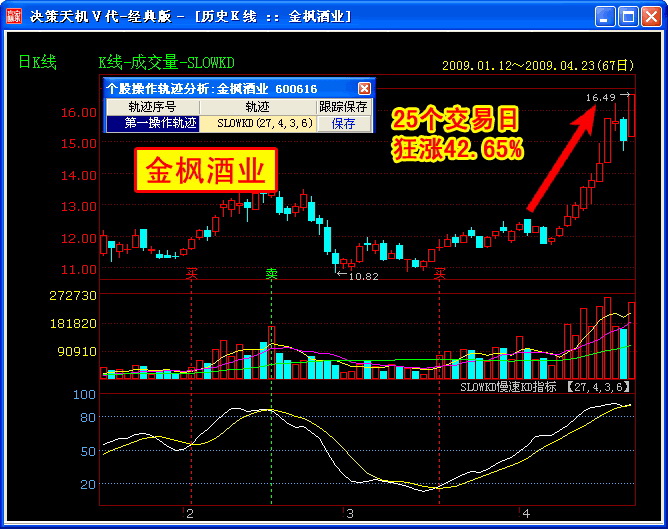
Task: Click the SLOWKD慢速KD指标 【27,4,3,6】 label
Action: coord(545,387)
